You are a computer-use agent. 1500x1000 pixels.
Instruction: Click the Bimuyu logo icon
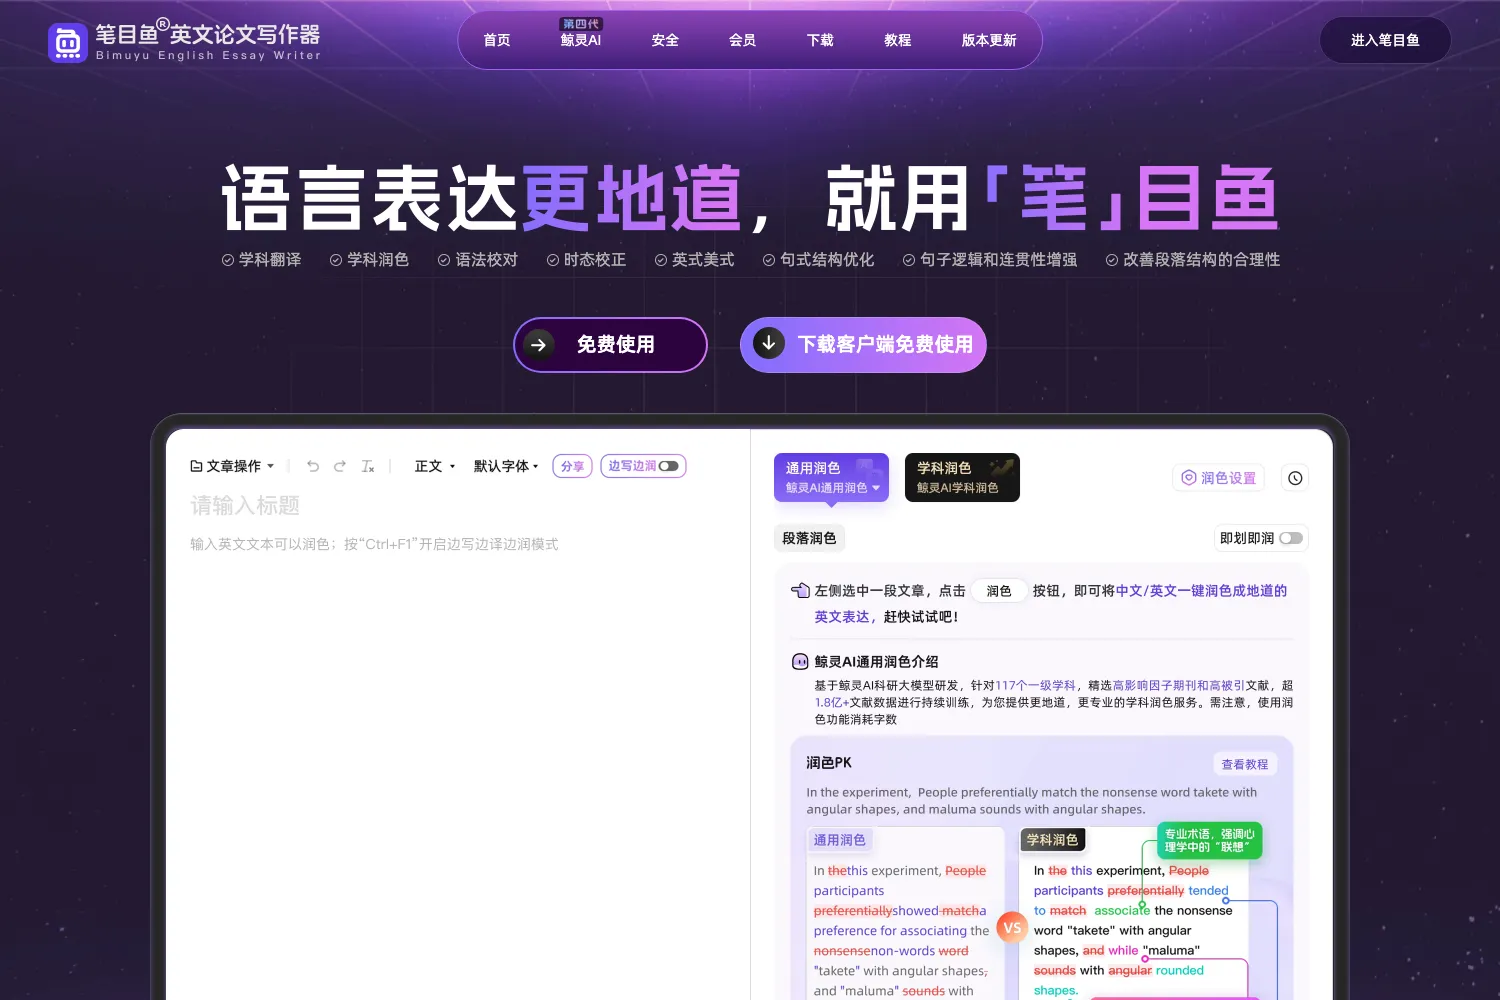tap(68, 43)
